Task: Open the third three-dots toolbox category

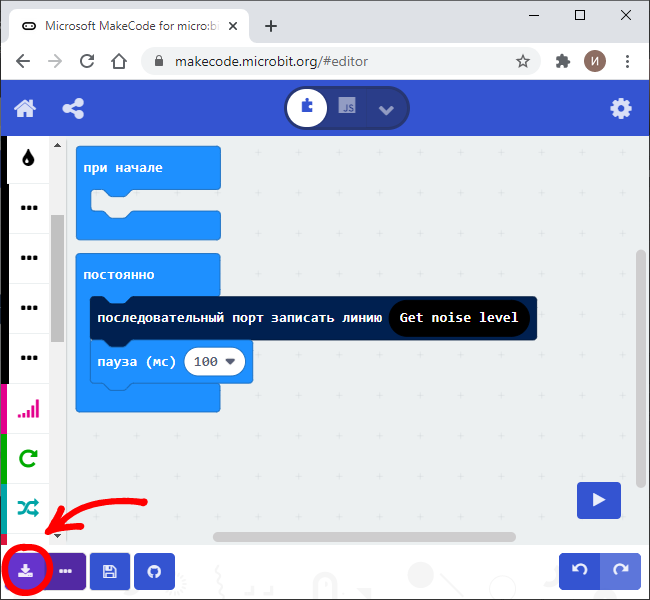Action: 29,308
